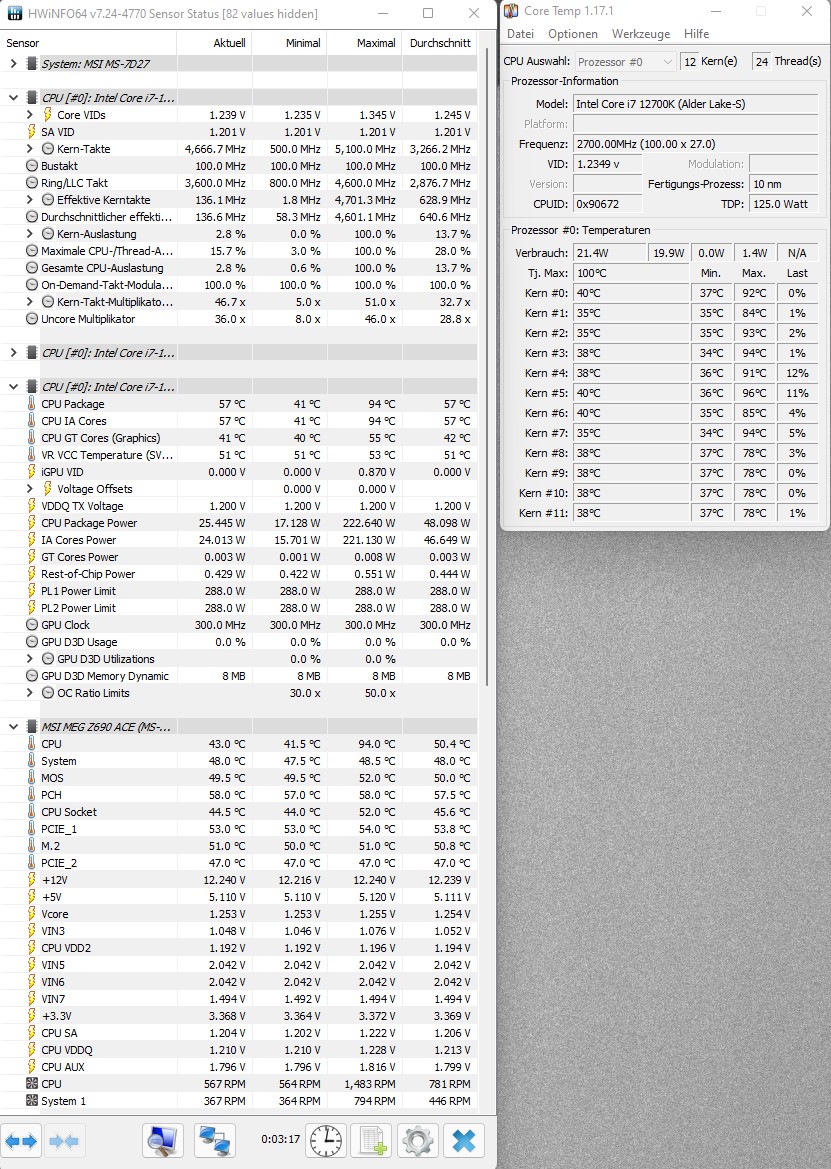Click the fan icon beside System 1
The width and height of the screenshot is (831, 1169).
[31, 1100]
